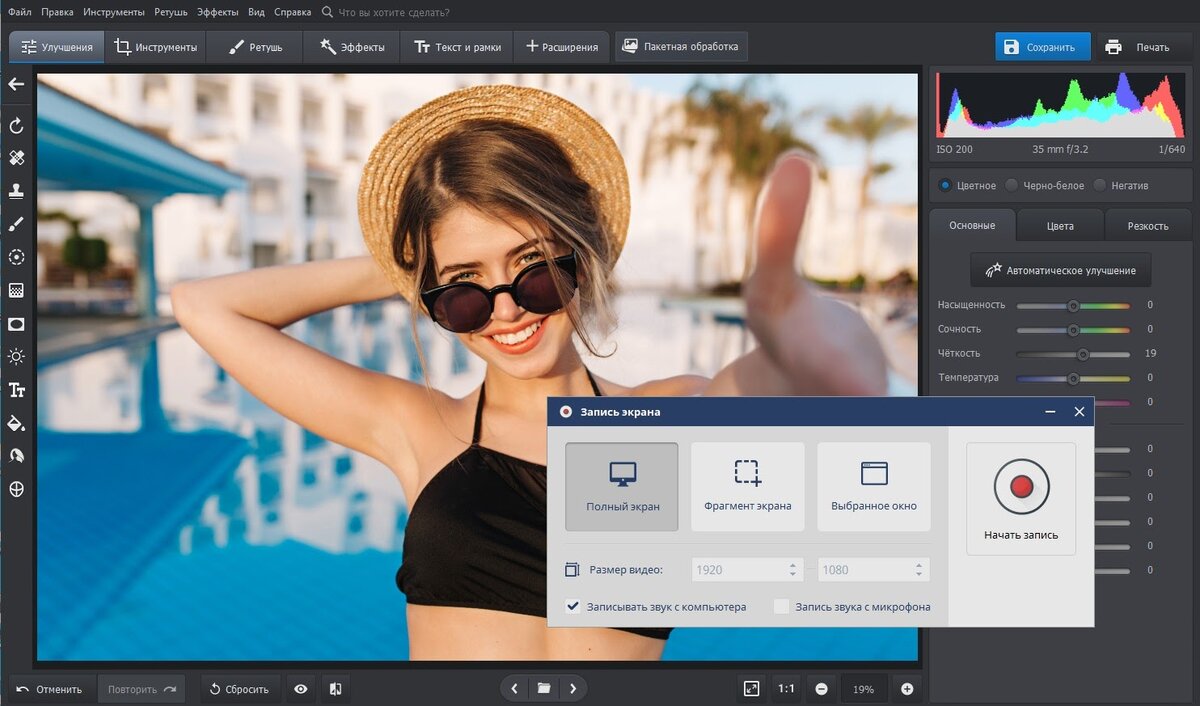Screen dimensions: 1200x706
Task: Open the sun-shaped brightness tool
Action: tap(16, 356)
